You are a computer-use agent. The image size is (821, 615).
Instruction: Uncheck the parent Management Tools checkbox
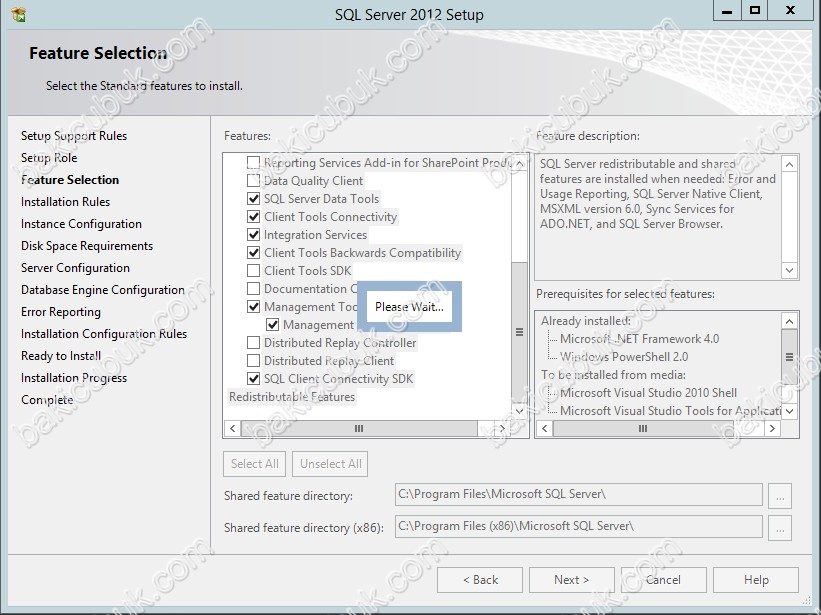(x=253, y=307)
